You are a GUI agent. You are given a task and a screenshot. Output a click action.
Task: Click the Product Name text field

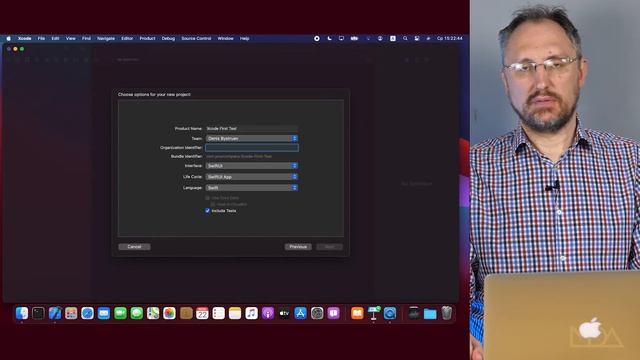coord(251,128)
